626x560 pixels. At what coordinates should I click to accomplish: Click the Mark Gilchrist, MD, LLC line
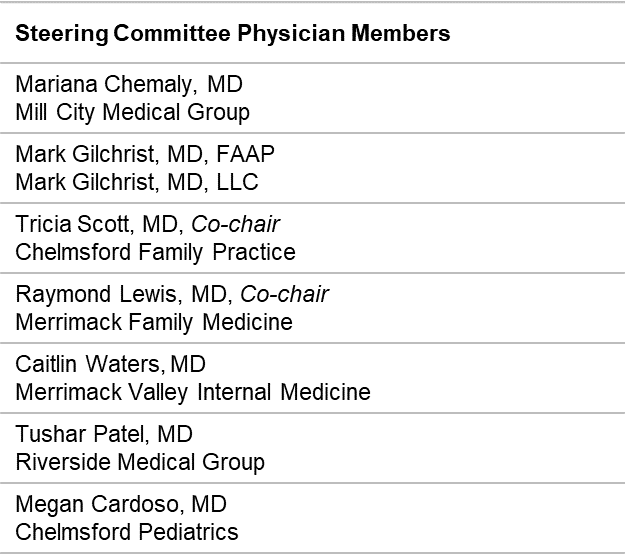click(137, 182)
